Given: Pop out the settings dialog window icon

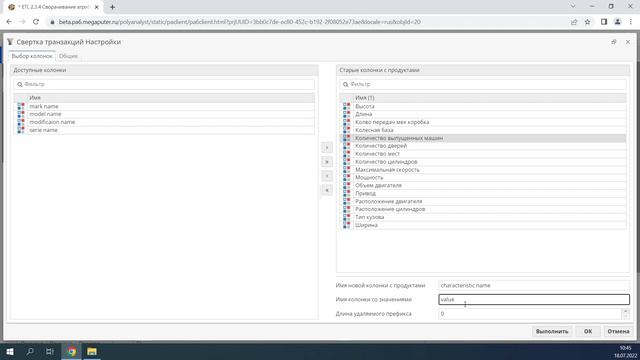Looking at the screenshot, I should click(613, 42).
